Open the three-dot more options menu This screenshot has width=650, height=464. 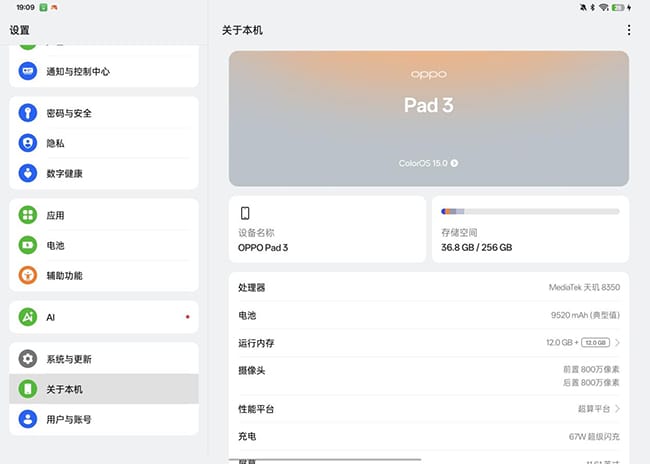tap(628, 31)
